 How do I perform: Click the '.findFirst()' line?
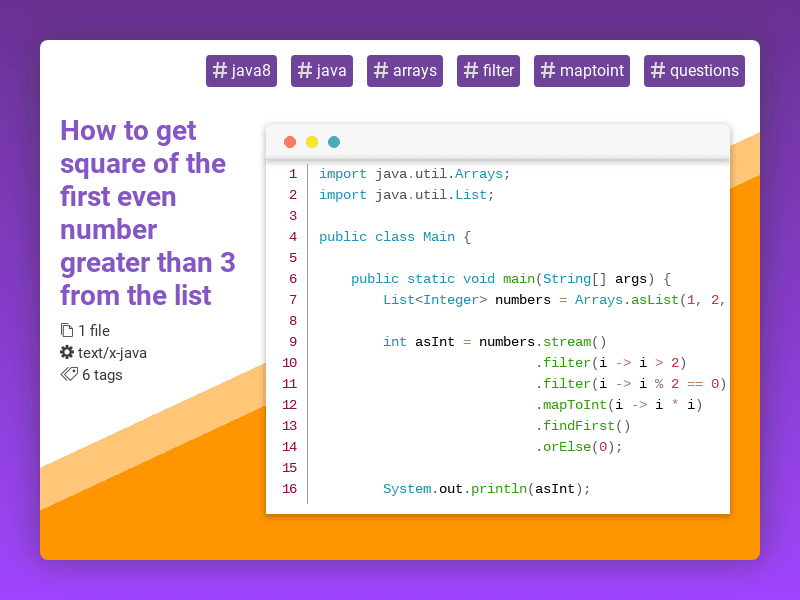tap(583, 426)
